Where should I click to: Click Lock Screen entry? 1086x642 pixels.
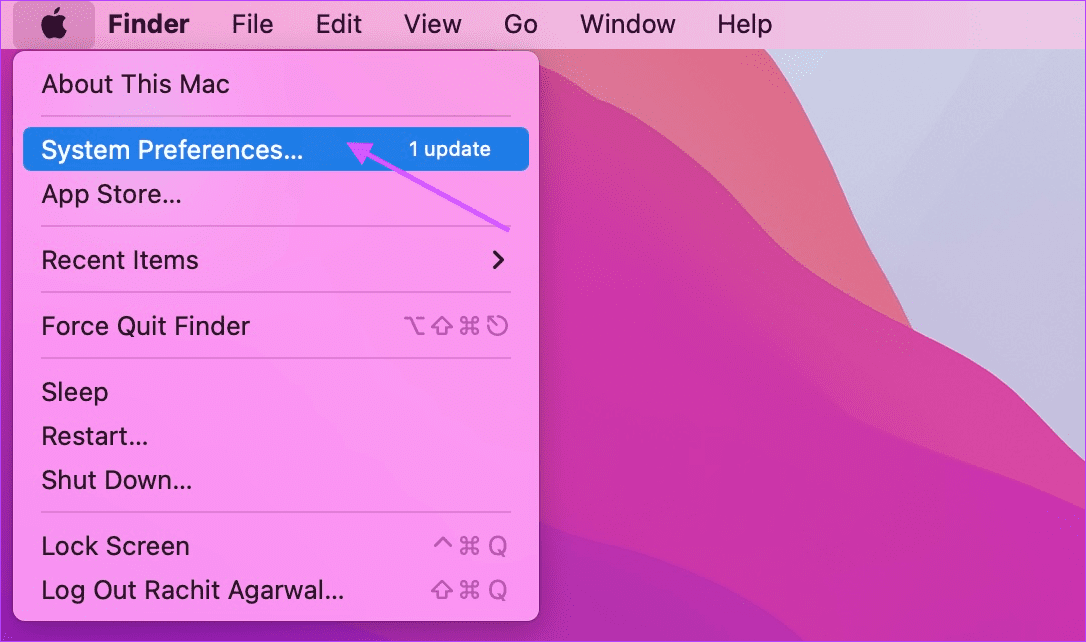point(276,546)
